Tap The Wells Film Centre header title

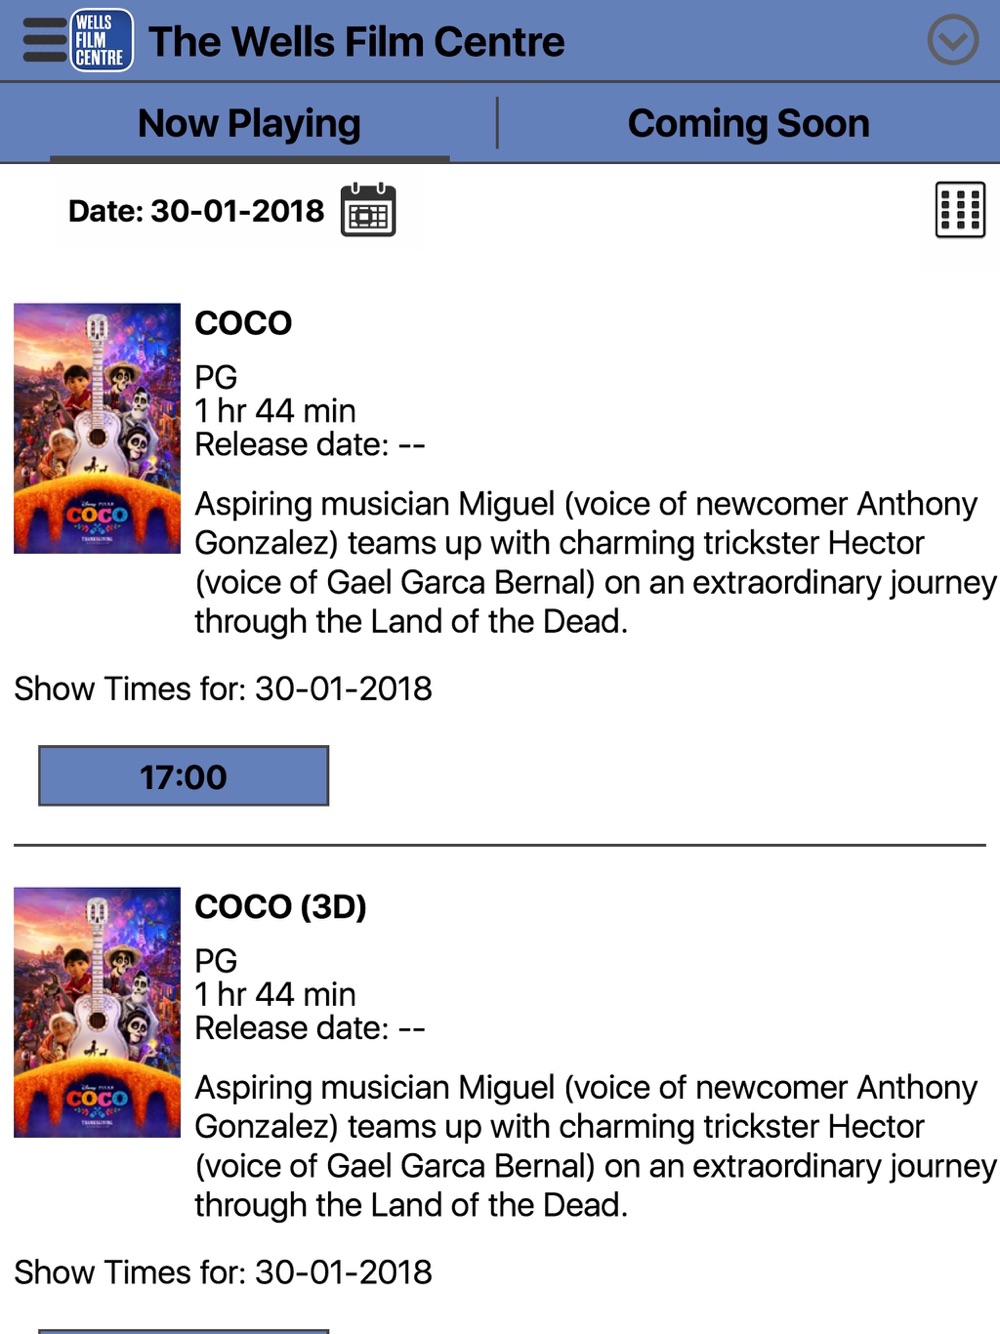(356, 42)
